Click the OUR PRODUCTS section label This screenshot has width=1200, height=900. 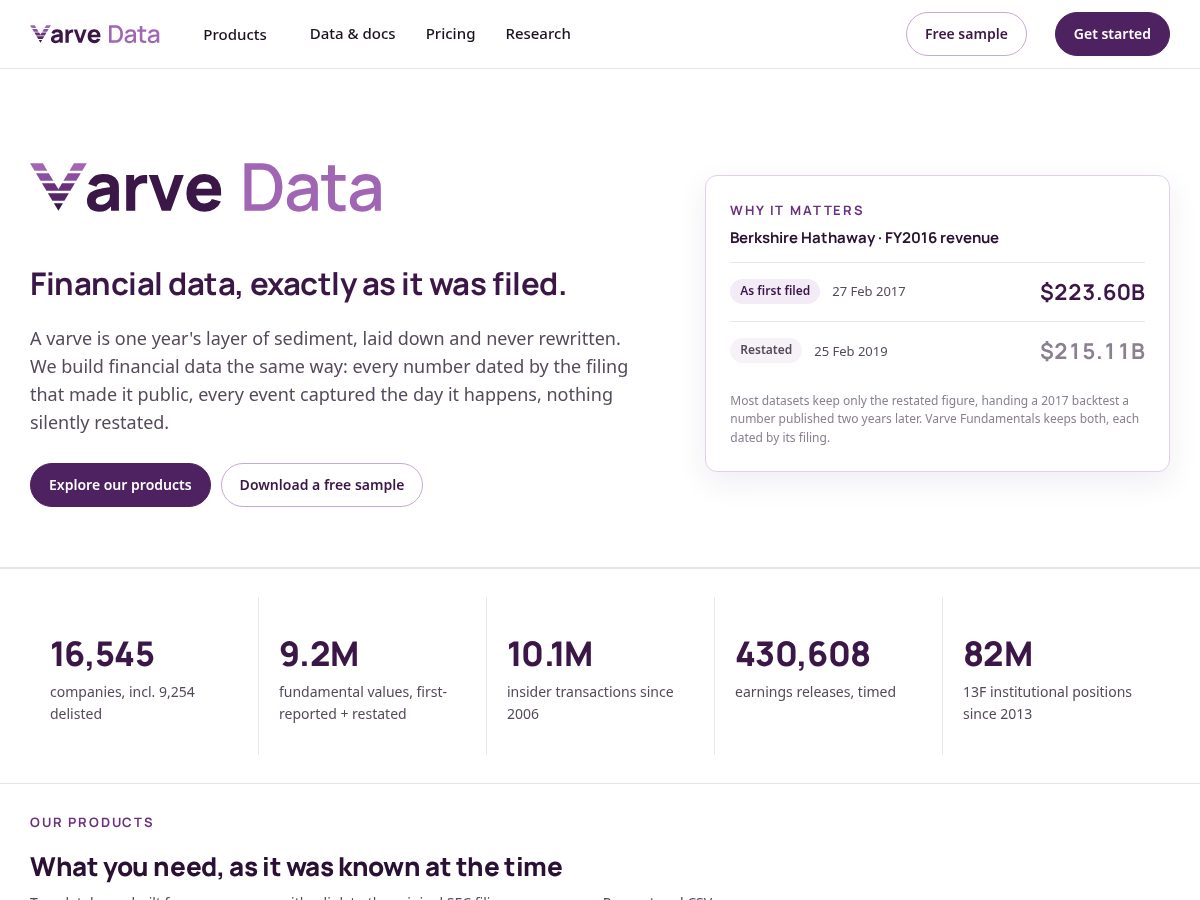click(x=92, y=822)
